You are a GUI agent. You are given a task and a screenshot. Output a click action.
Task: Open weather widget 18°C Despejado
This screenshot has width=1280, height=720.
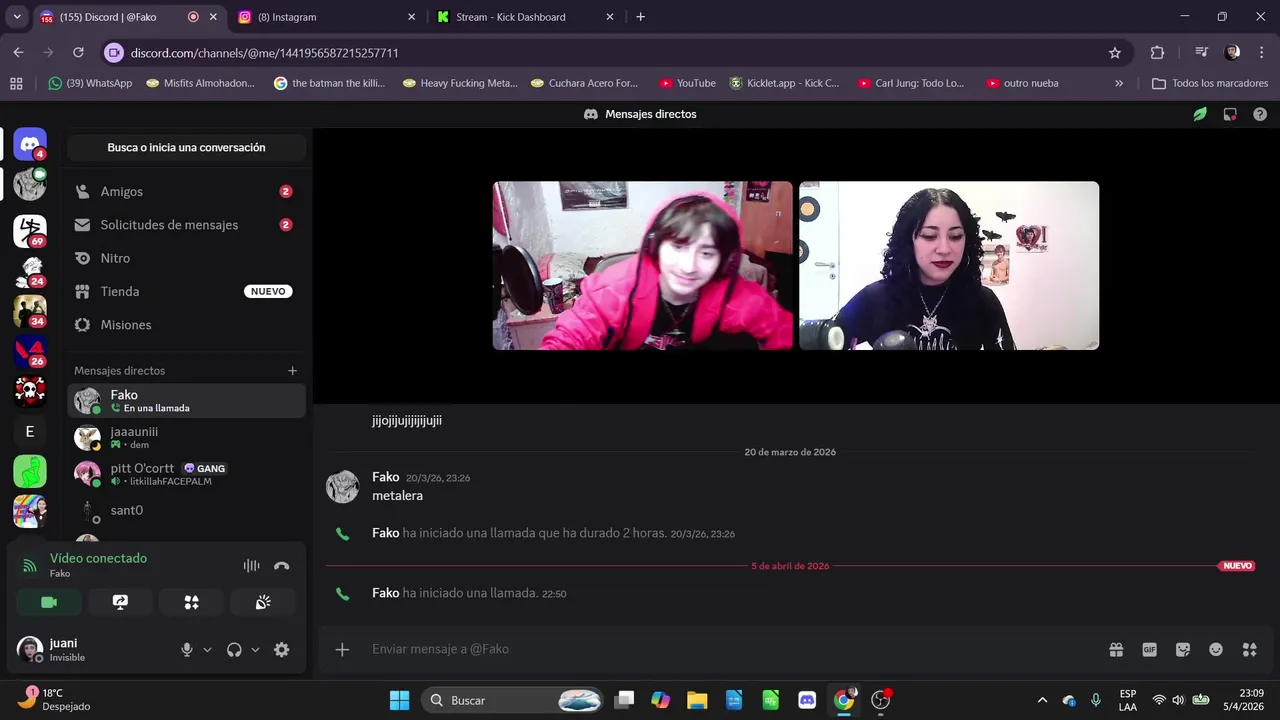(x=55, y=699)
